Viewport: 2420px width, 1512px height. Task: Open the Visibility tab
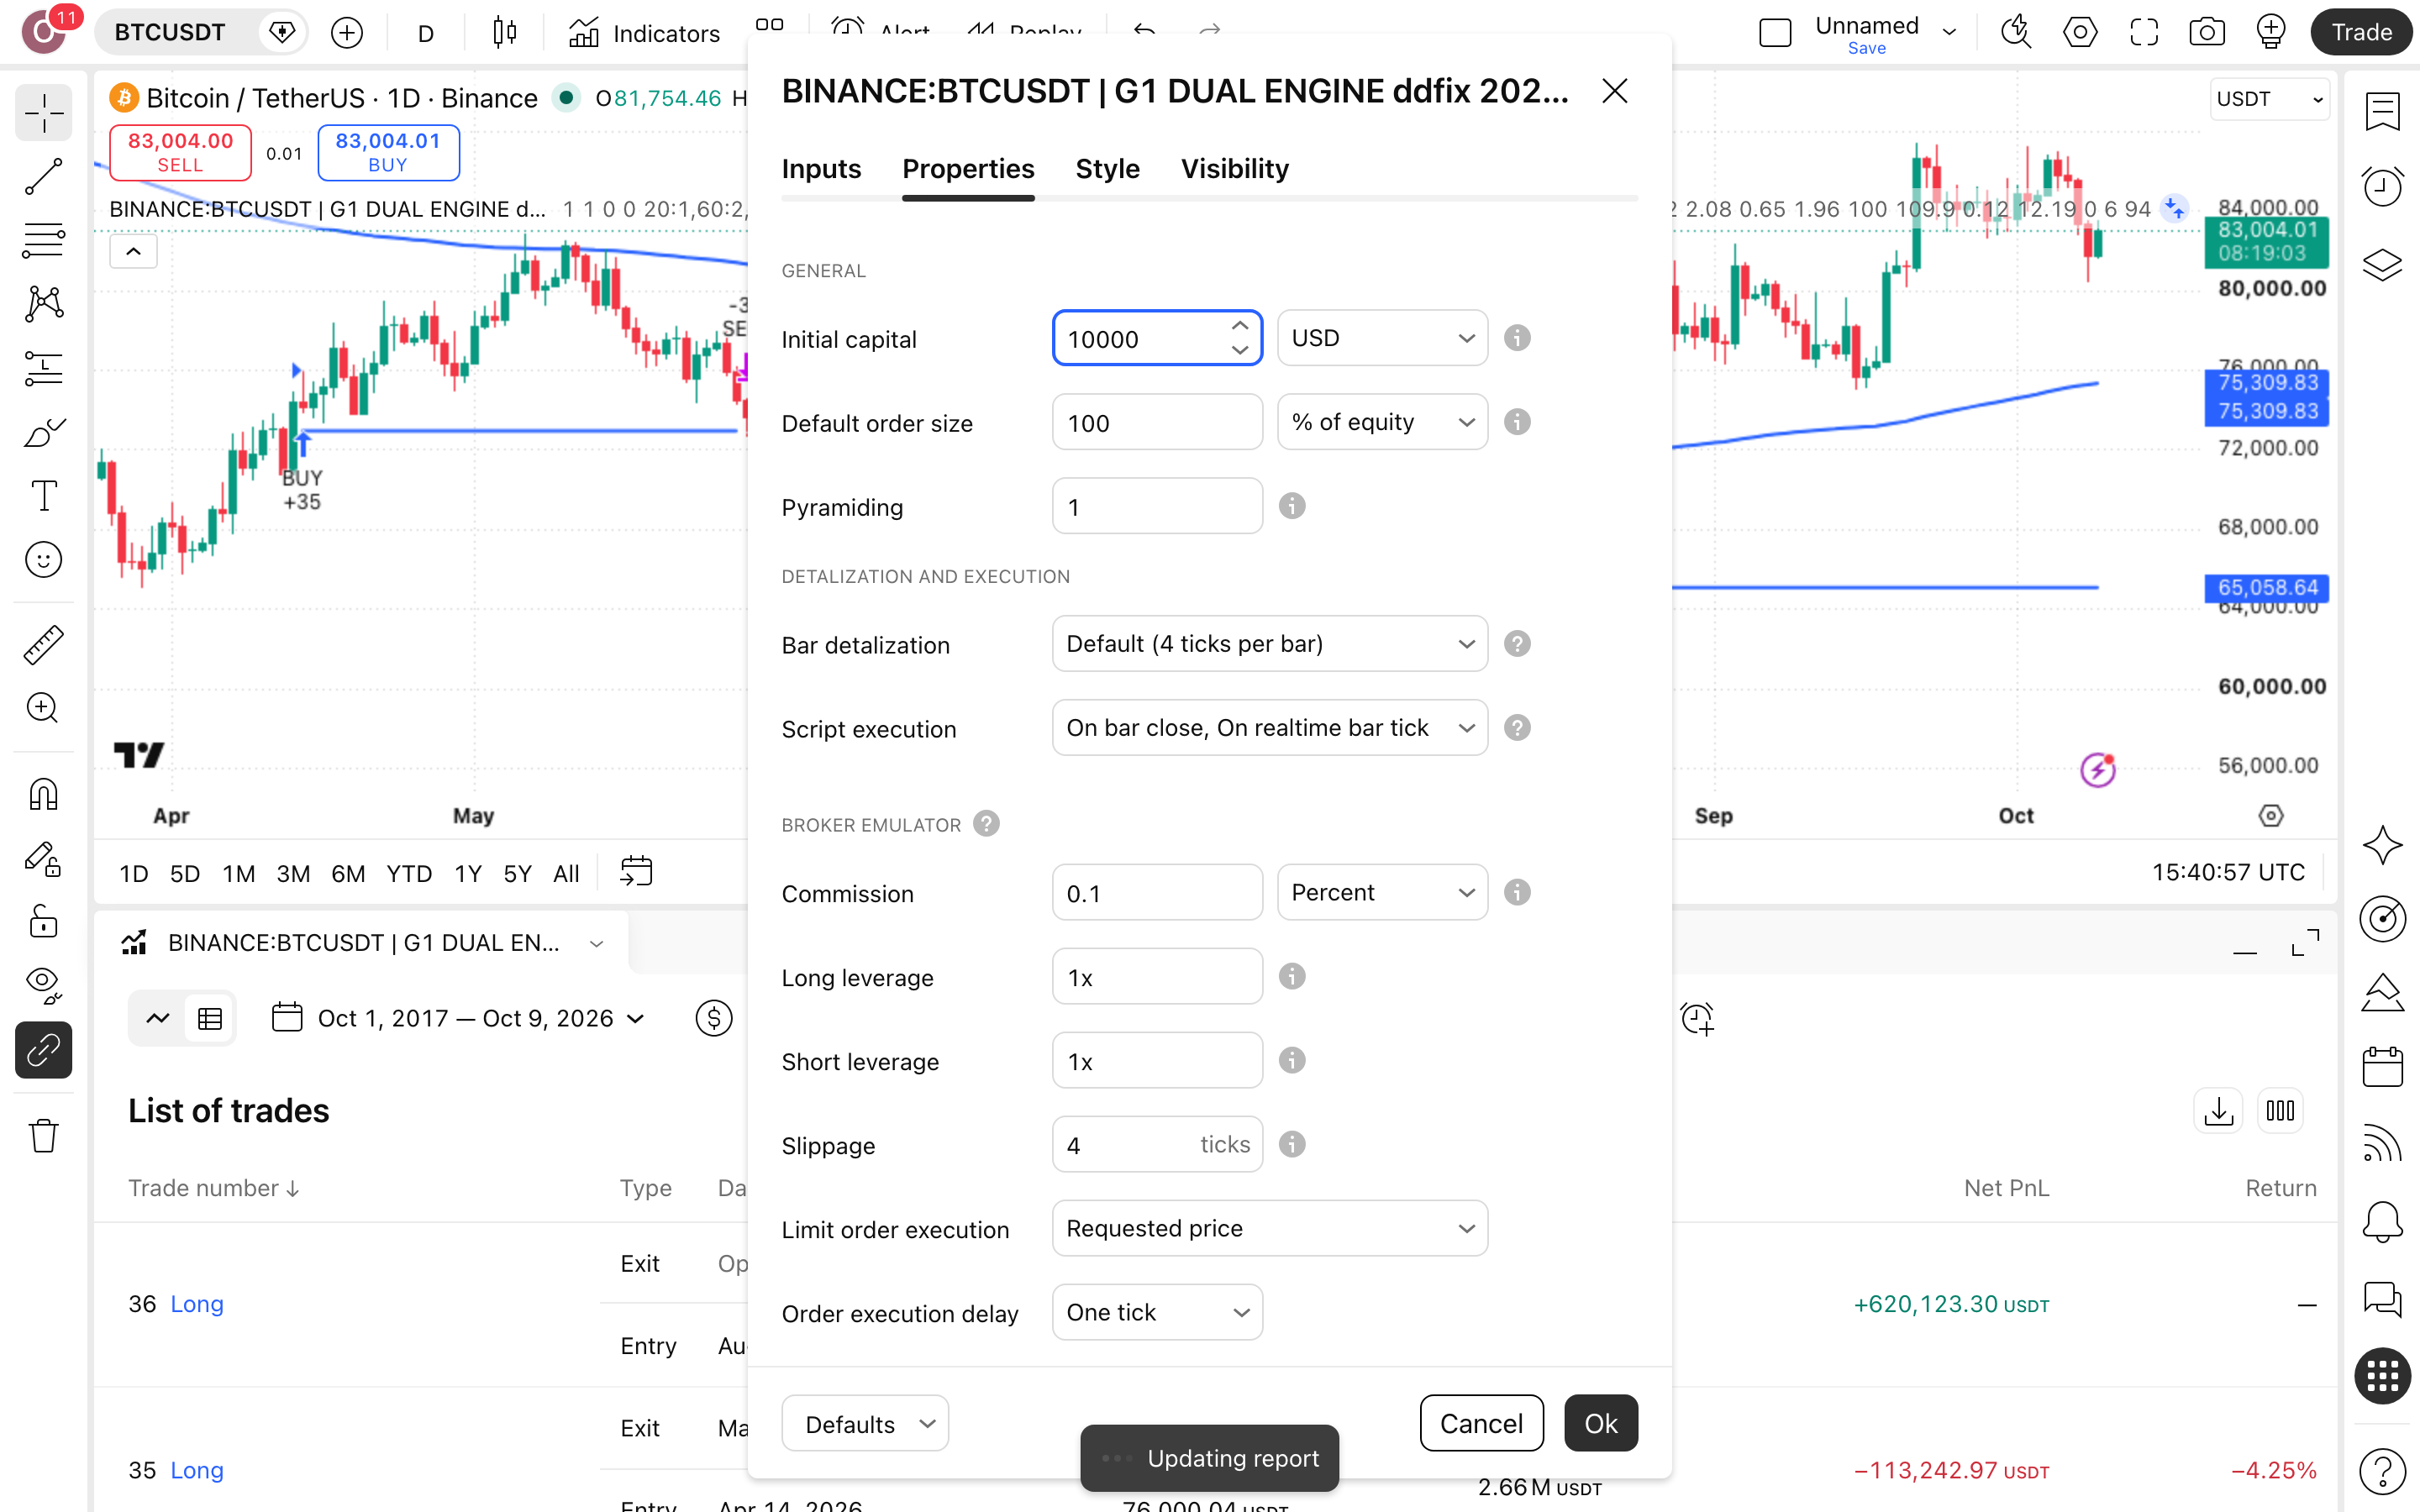click(1234, 168)
